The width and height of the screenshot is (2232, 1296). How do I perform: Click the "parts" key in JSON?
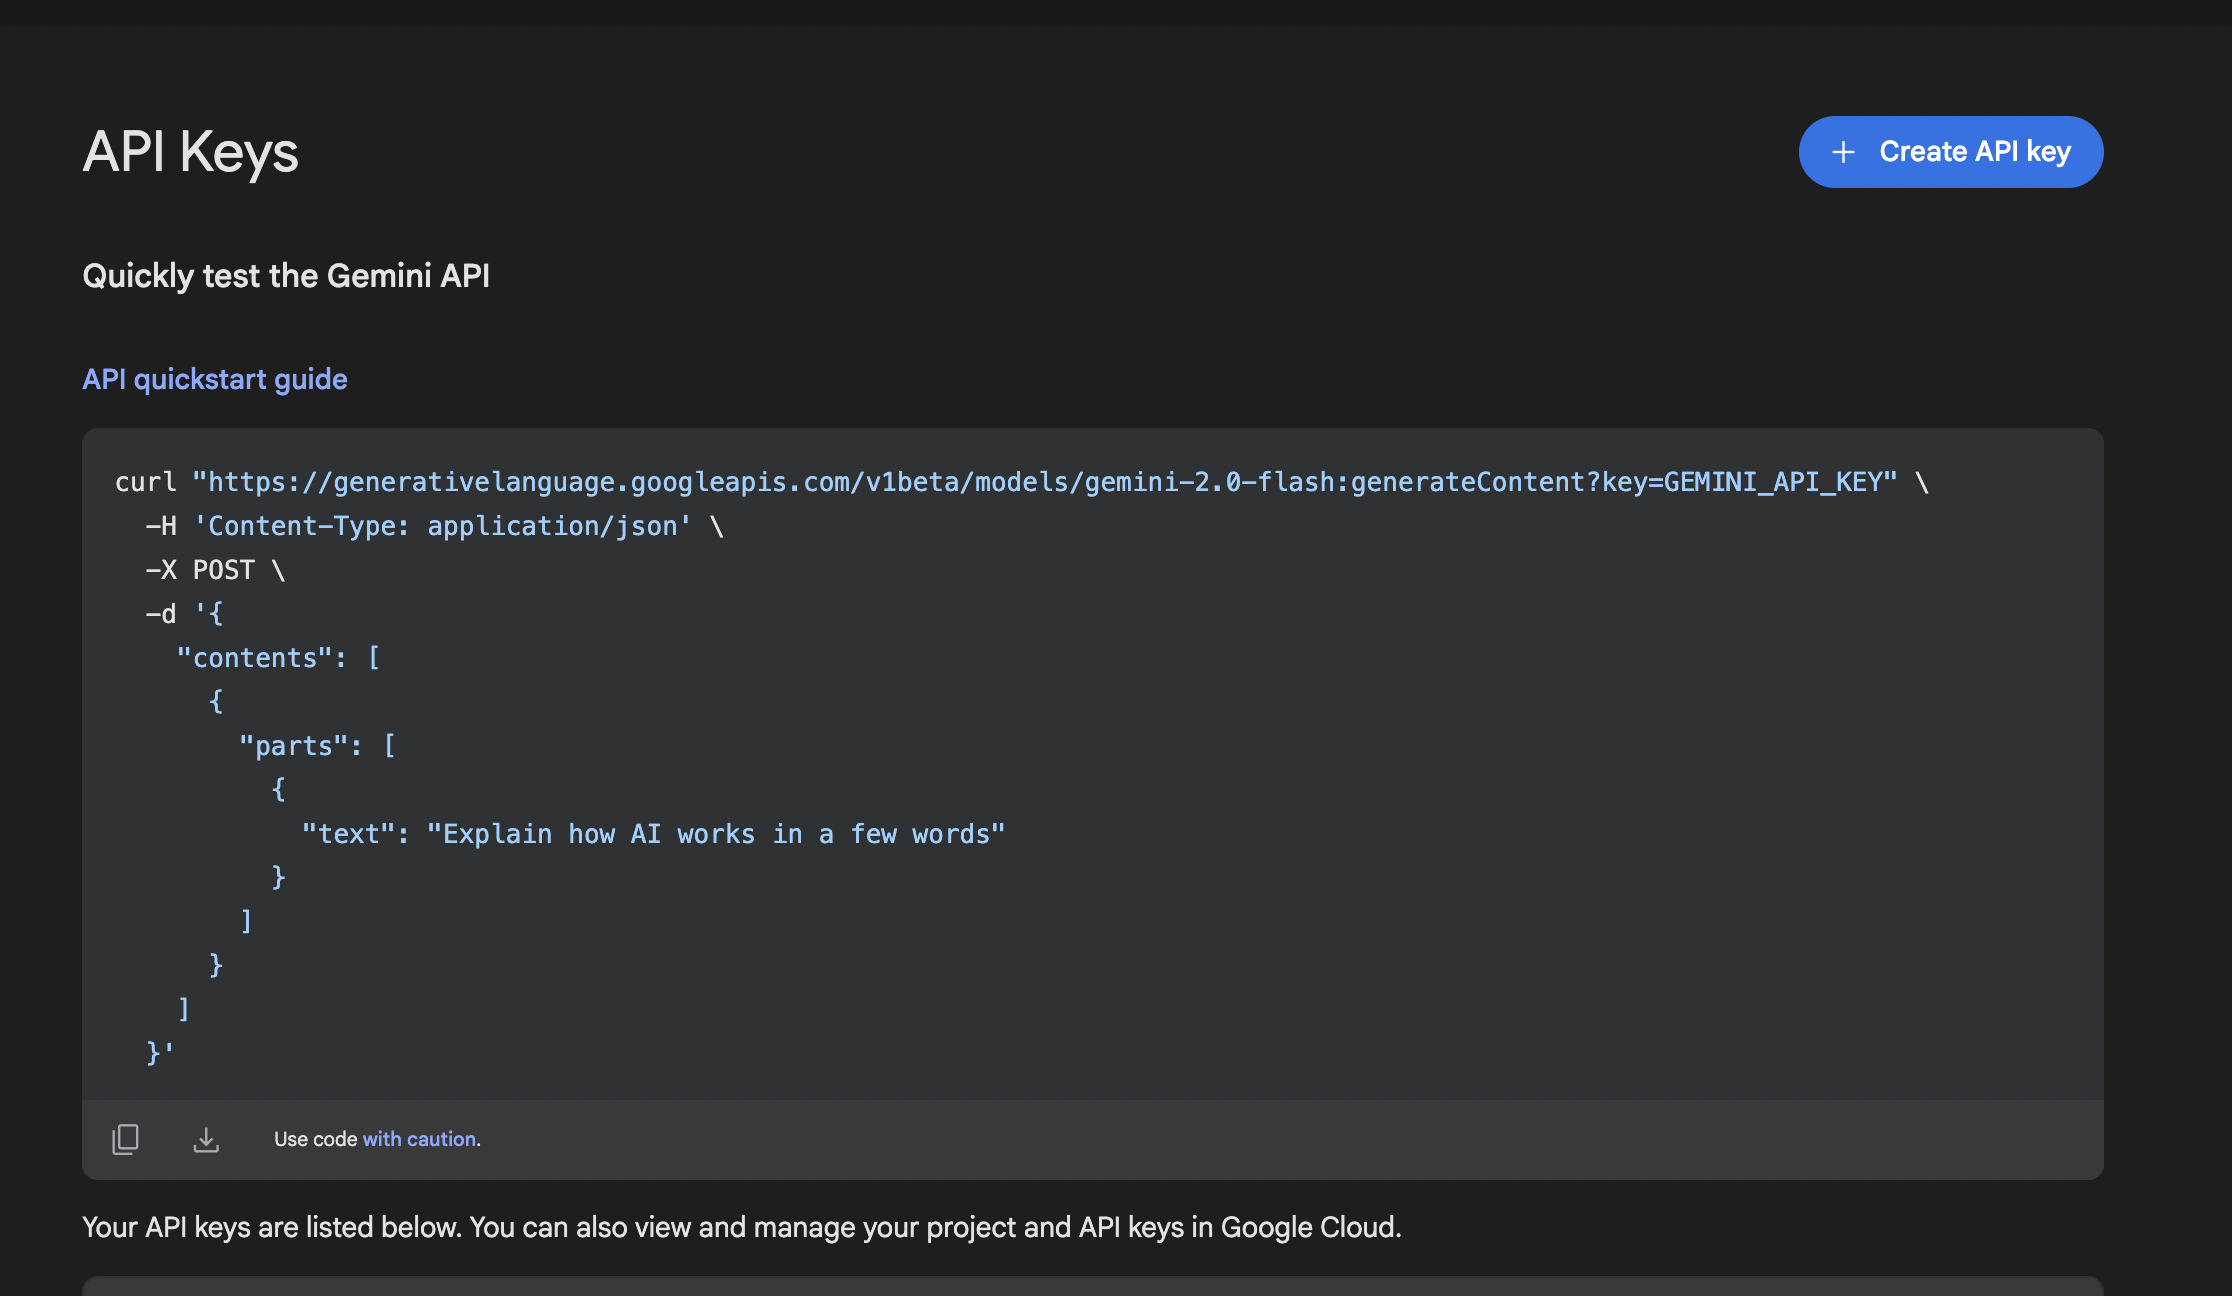point(293,746)
